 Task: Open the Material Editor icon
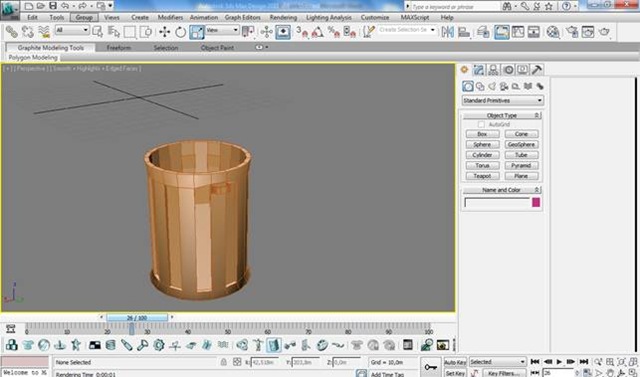click(553, 32)
